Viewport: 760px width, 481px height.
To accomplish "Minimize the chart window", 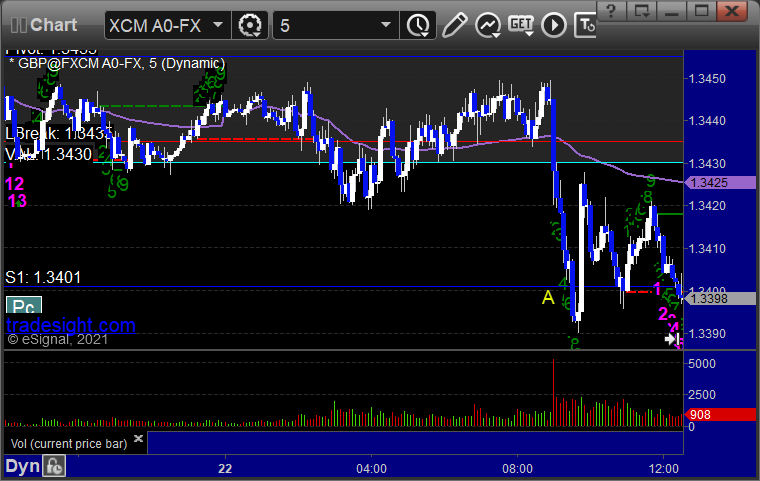I will point(671,11).
